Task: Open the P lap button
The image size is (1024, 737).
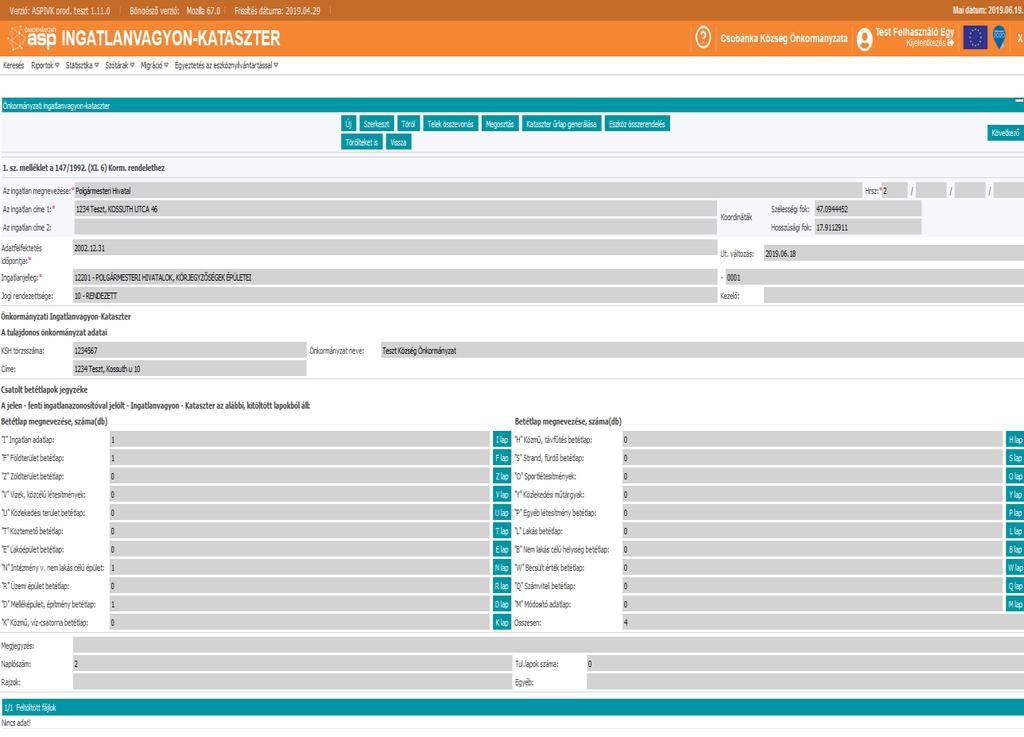Action: click(x=1015, y=513)
